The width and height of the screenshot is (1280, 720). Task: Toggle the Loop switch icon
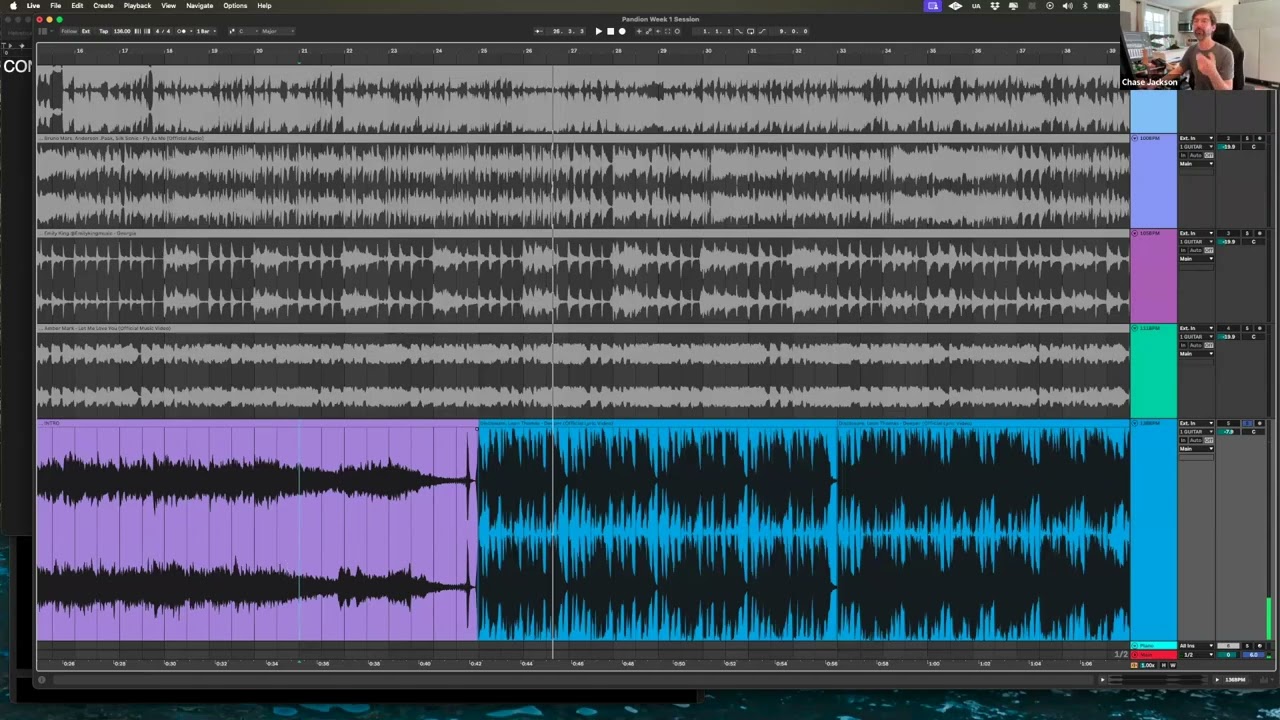coord(751,31)
